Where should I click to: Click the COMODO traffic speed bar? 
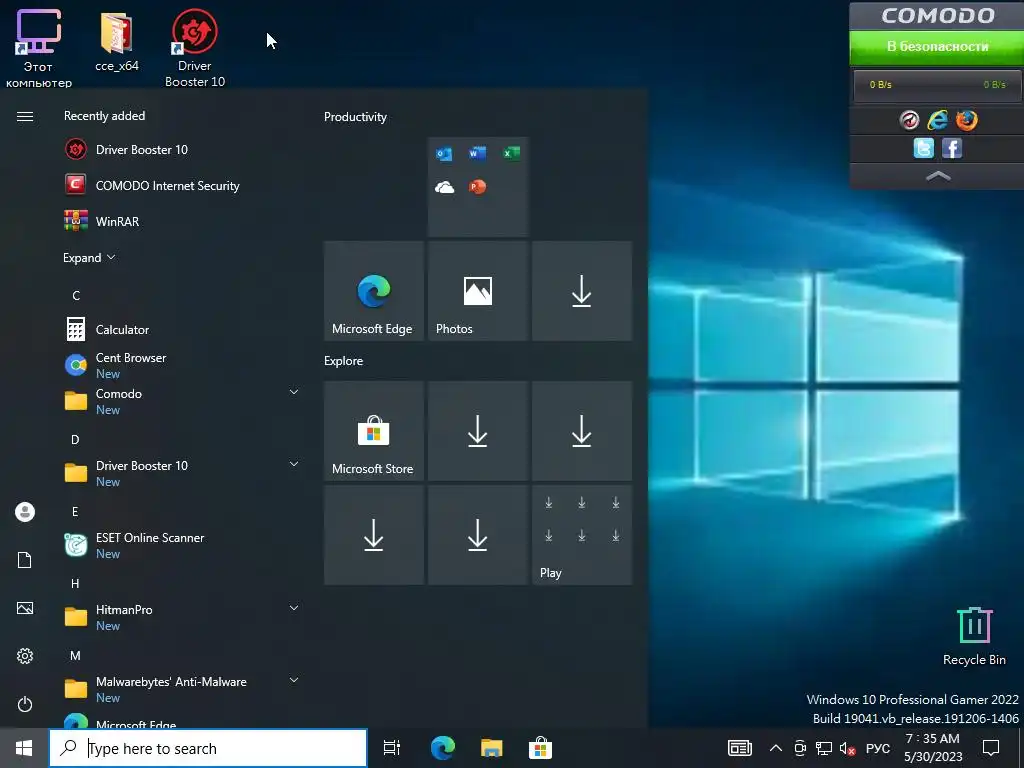(x=937, y=85)
